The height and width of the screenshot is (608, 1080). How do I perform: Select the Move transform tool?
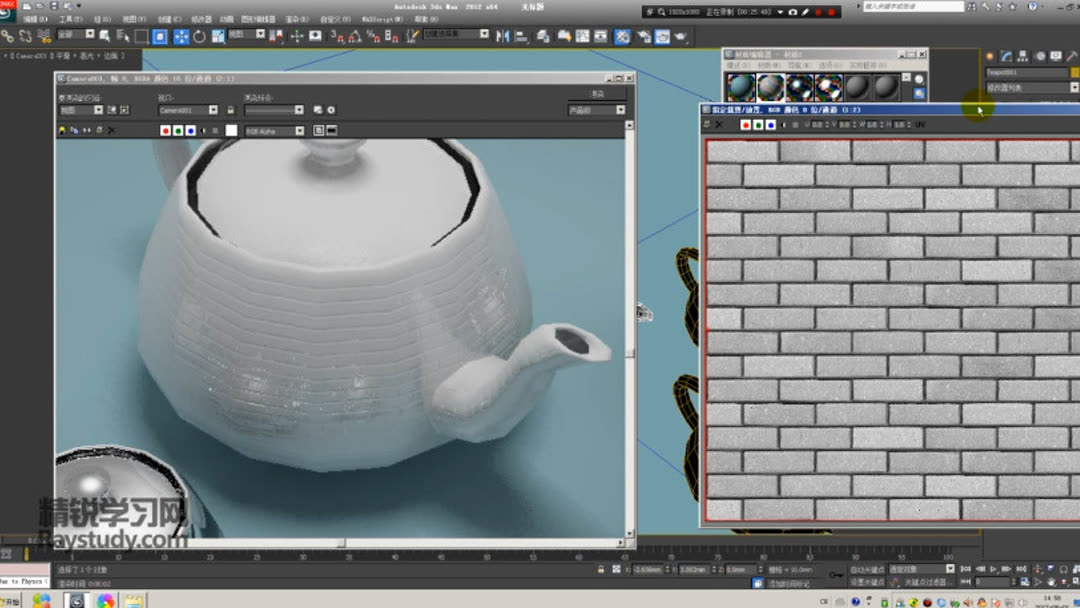[181, 36]
